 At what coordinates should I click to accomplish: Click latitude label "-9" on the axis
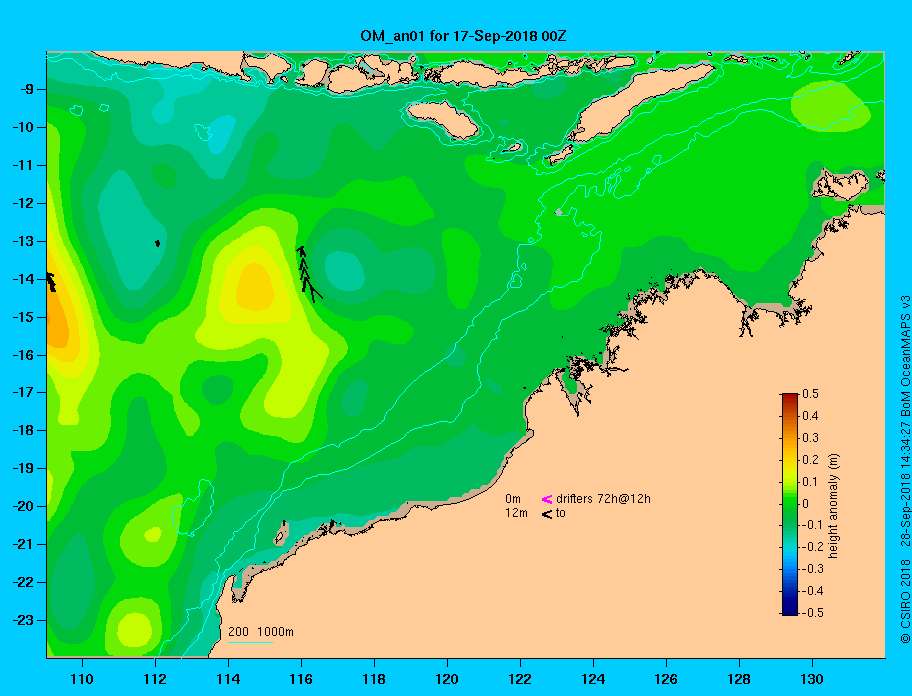pyautogui.click(x=28, y=90)
